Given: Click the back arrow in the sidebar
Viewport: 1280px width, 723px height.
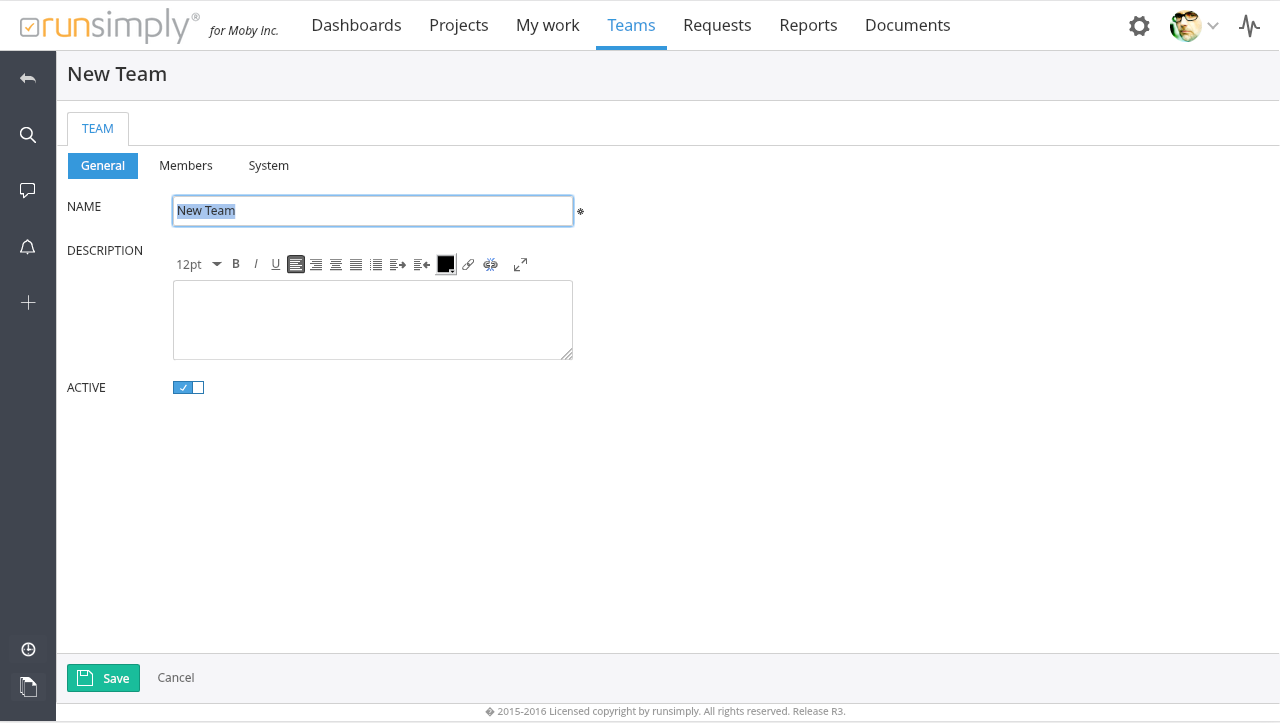Looking at the screenshot, I should point(28,78).
